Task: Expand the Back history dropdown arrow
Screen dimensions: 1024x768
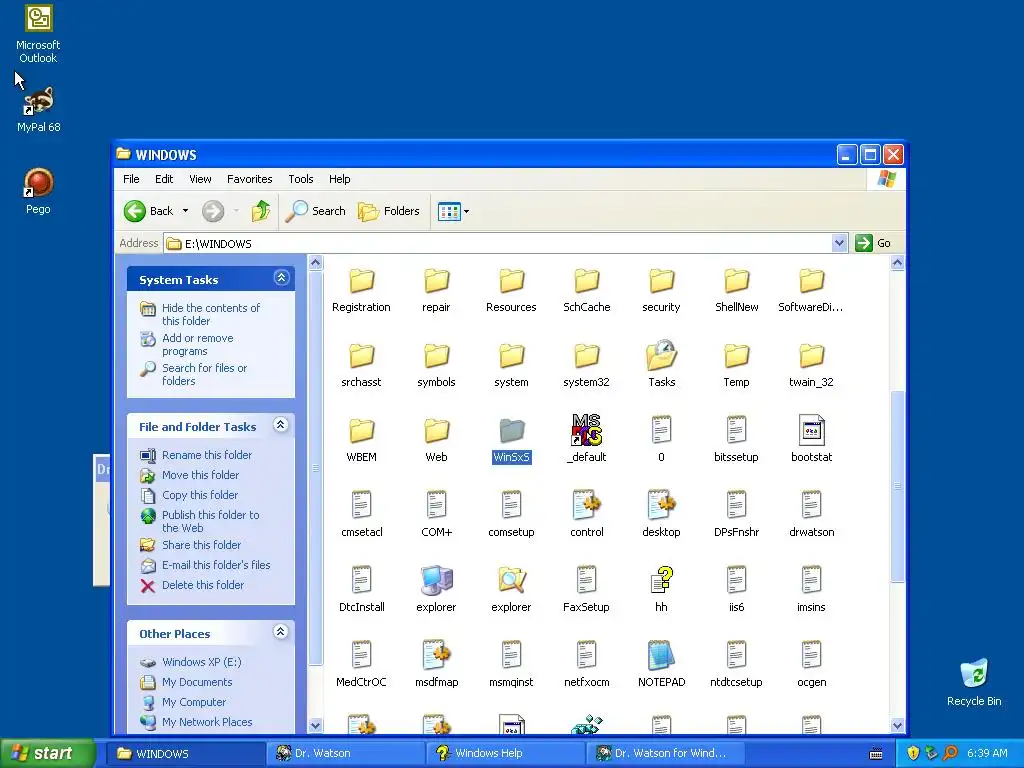Action: [185, 211]
